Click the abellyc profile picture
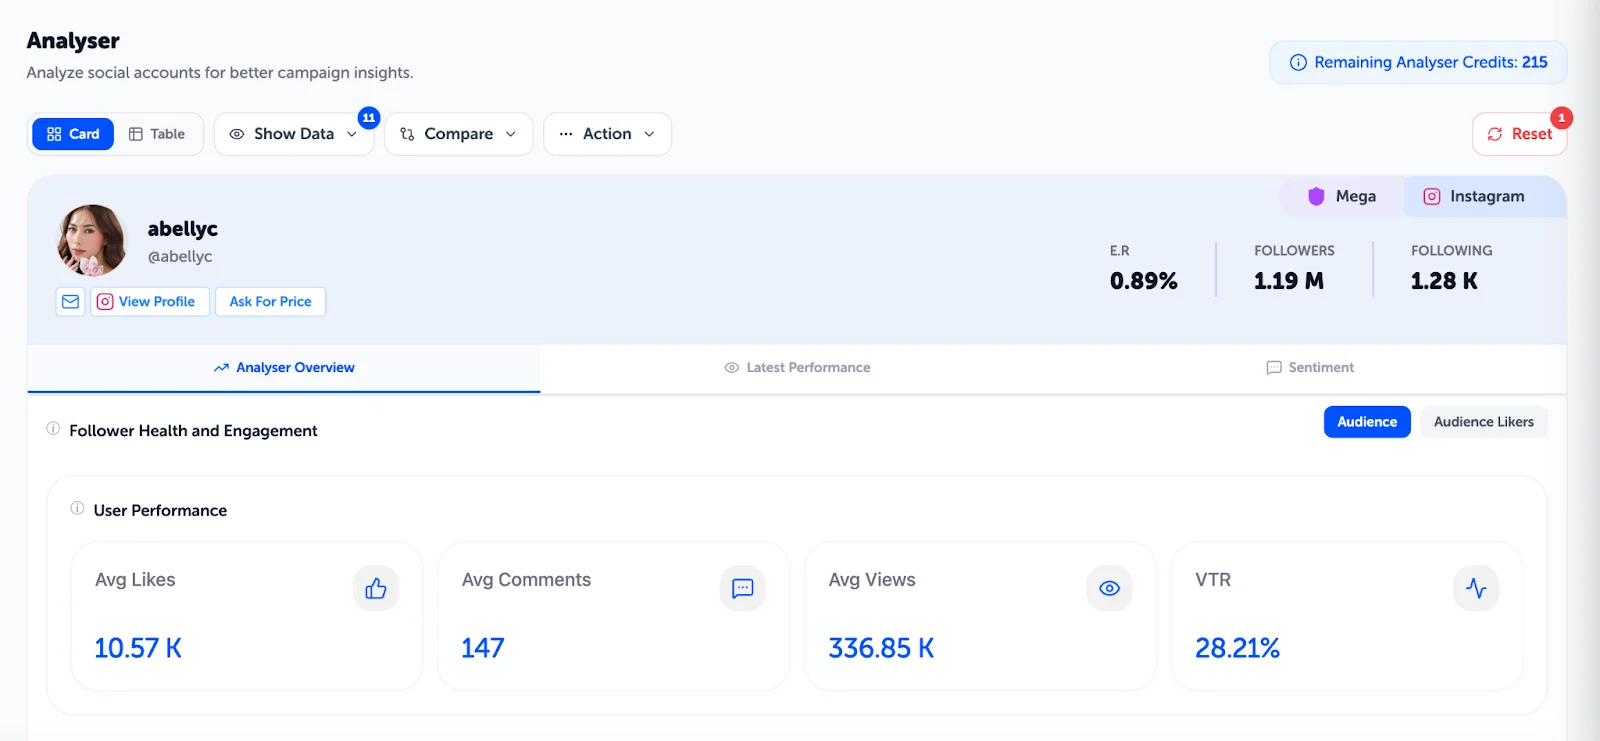 point(92,240)
